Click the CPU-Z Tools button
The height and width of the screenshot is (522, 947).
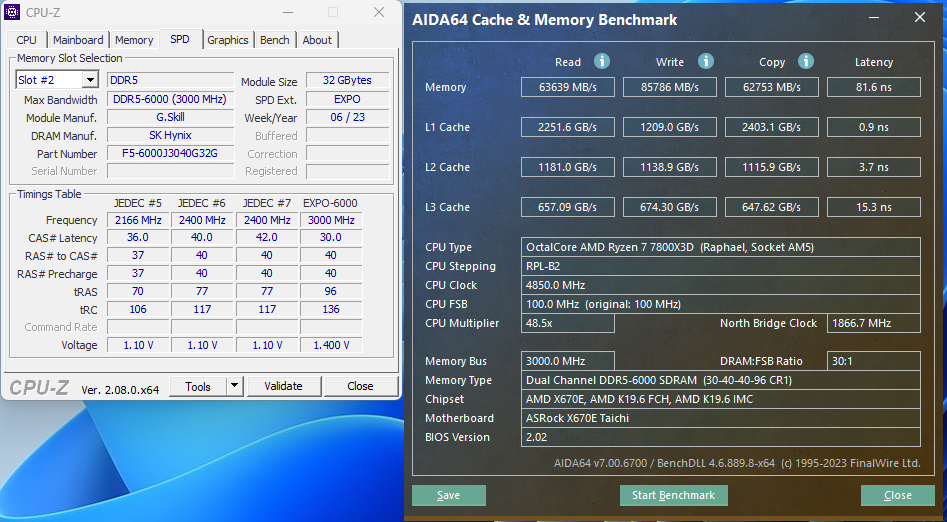click(x=198, y=386)
